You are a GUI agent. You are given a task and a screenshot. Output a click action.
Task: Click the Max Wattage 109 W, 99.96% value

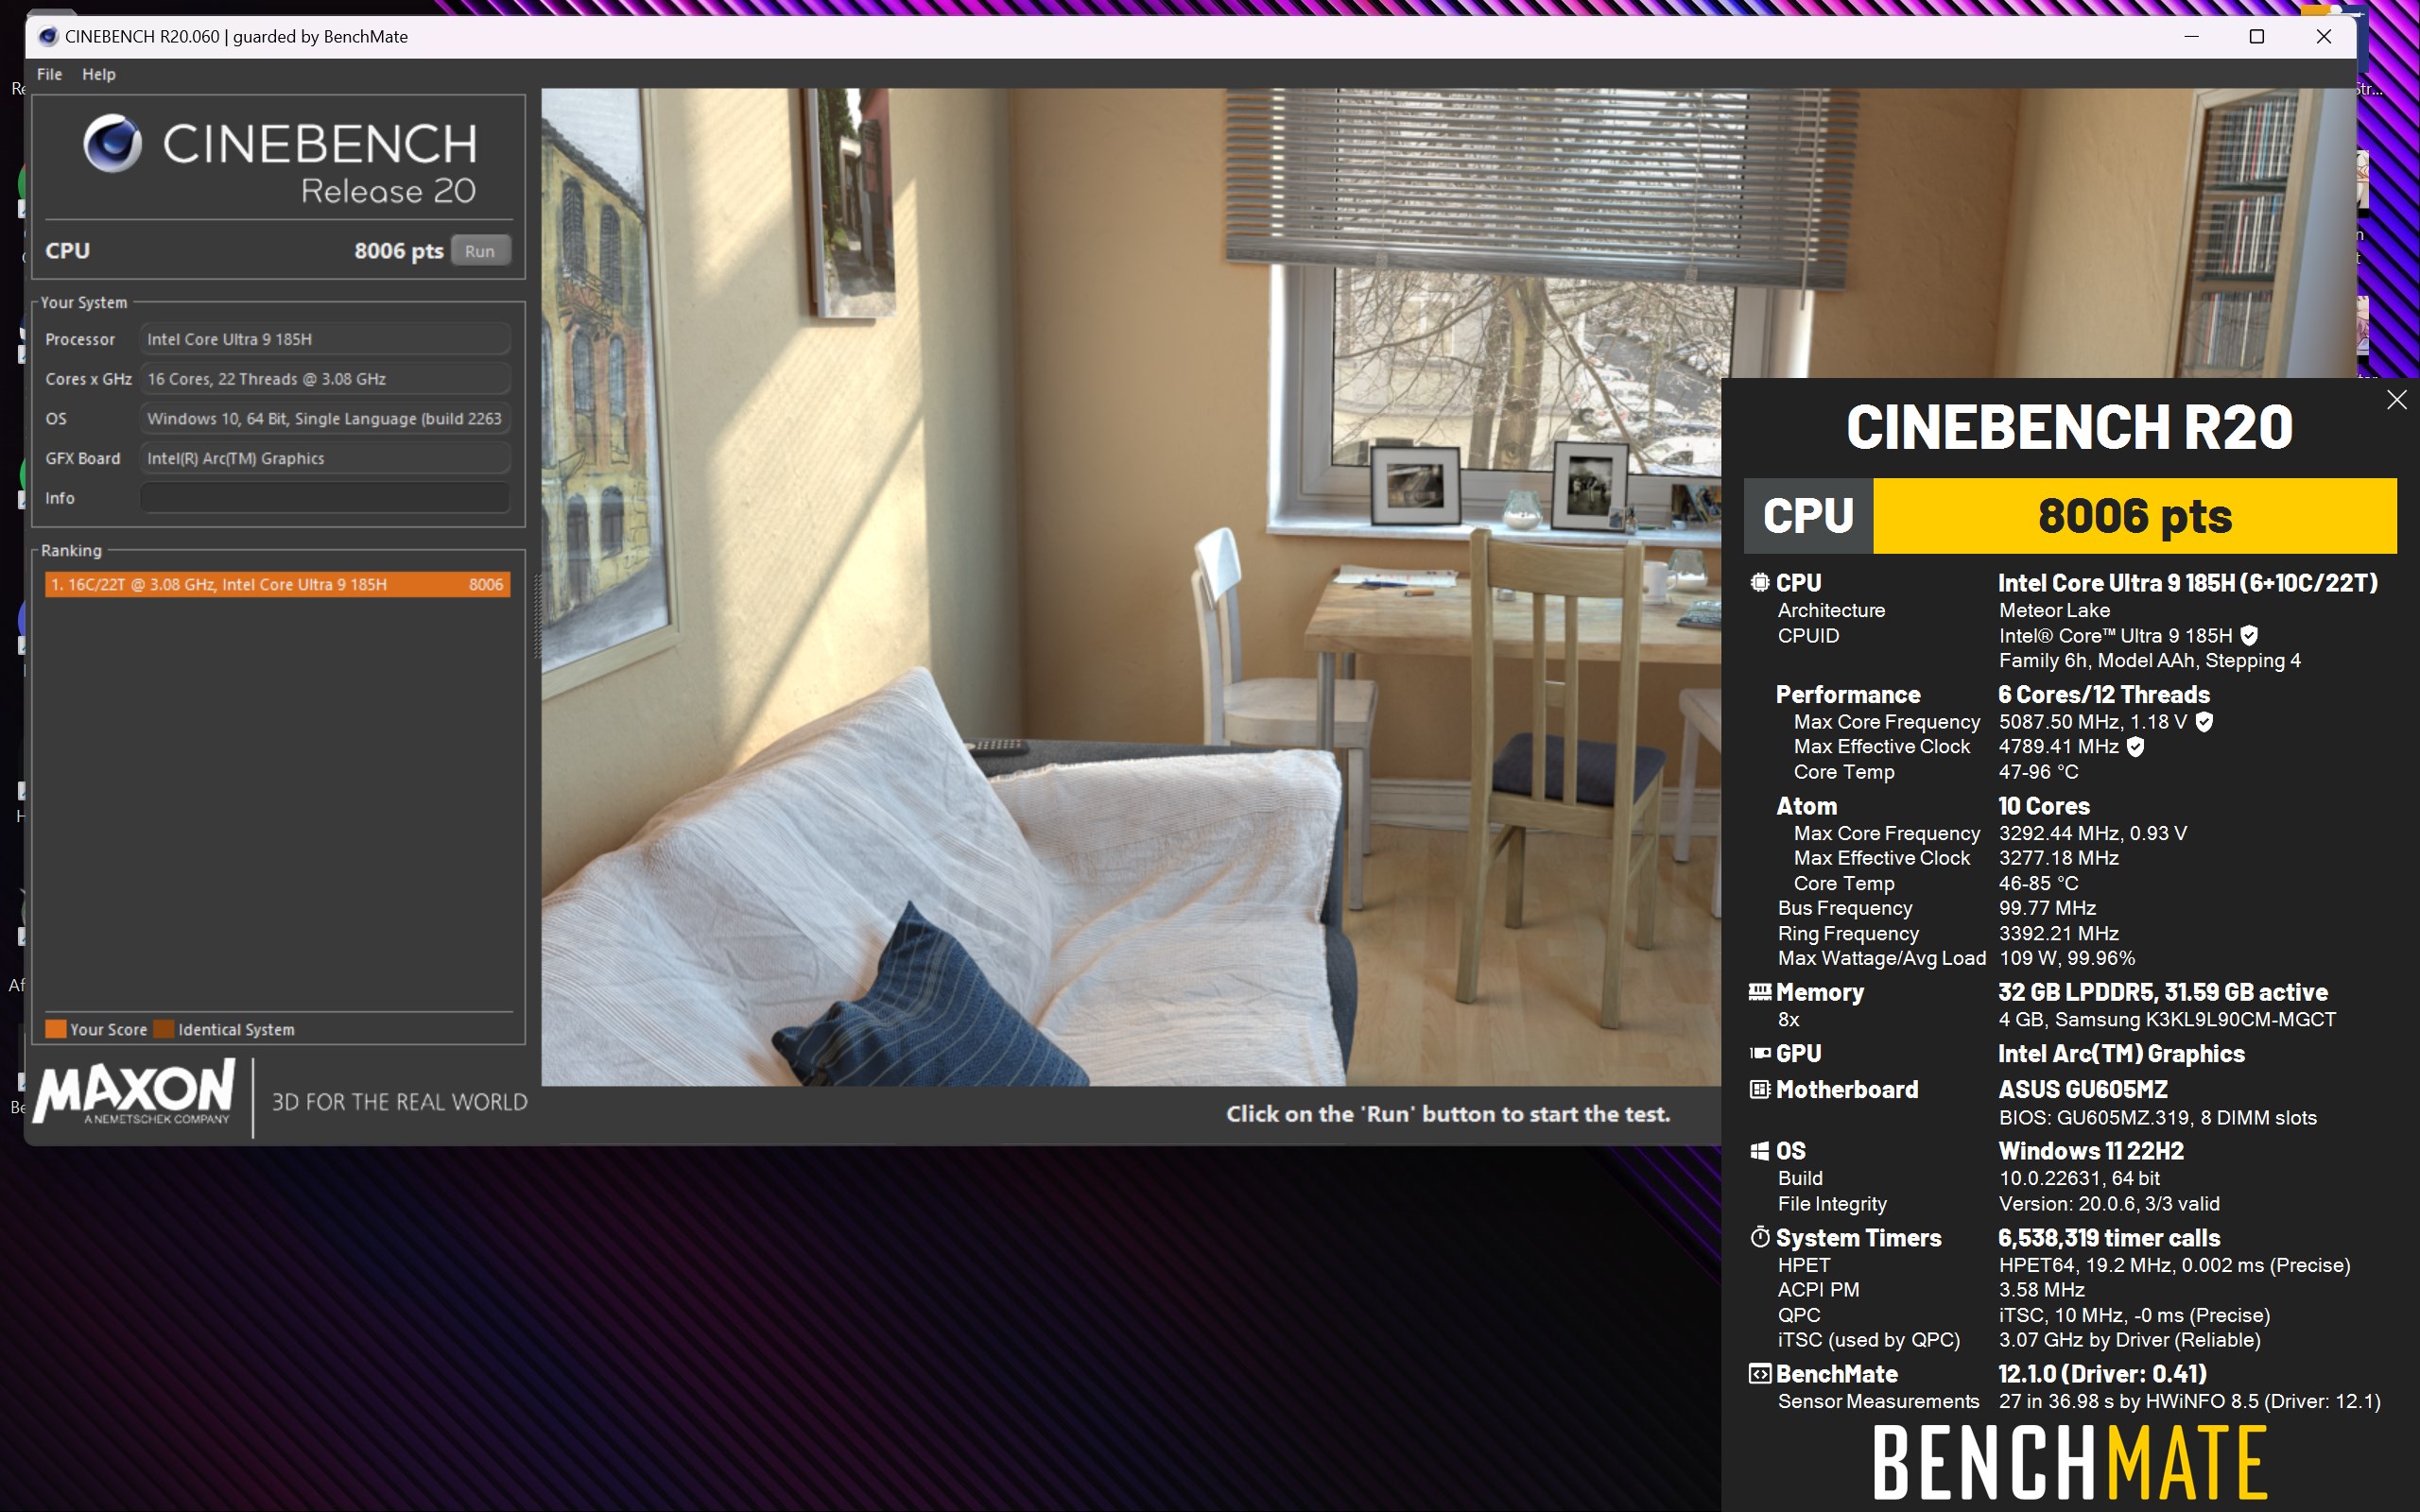(2066, 958)
